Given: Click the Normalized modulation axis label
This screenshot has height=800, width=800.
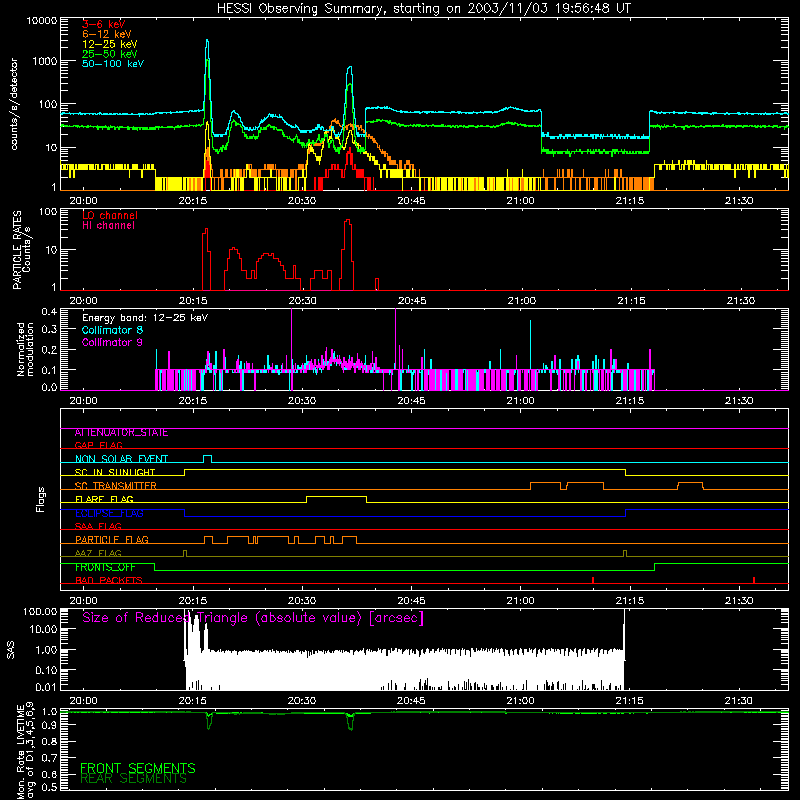Looking at the screenshot, I should pyautogui.click(x=25, y=349).
